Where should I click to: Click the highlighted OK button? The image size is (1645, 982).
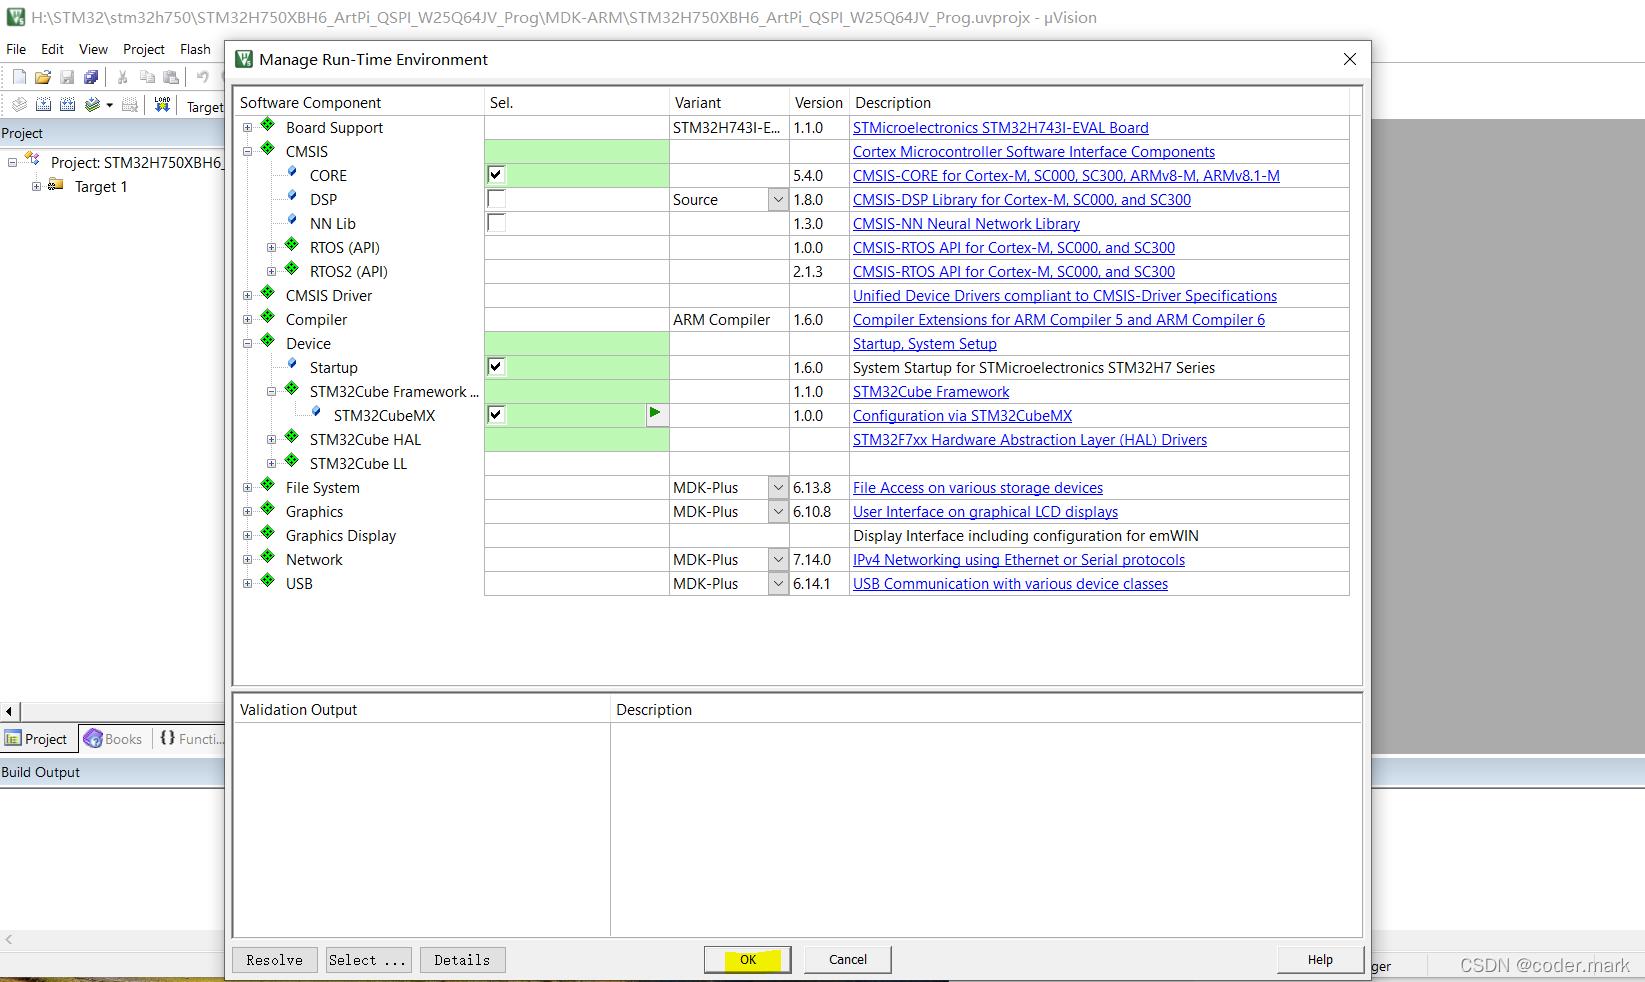747,959
